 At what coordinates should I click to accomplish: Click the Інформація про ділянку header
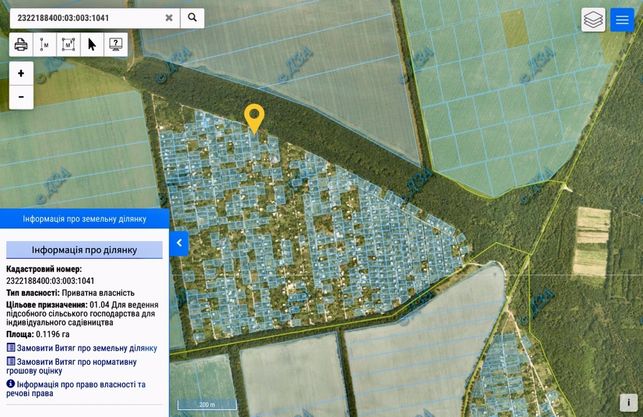coord(84,250)
